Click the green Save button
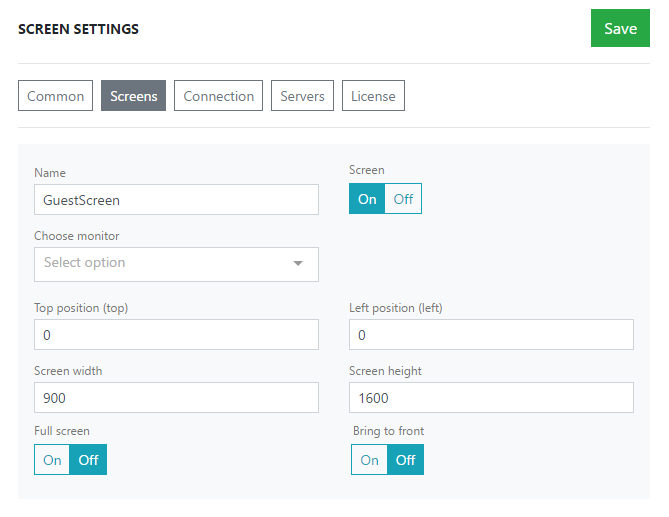The width and height of the screenshot is (669, 517). (620, 28)
